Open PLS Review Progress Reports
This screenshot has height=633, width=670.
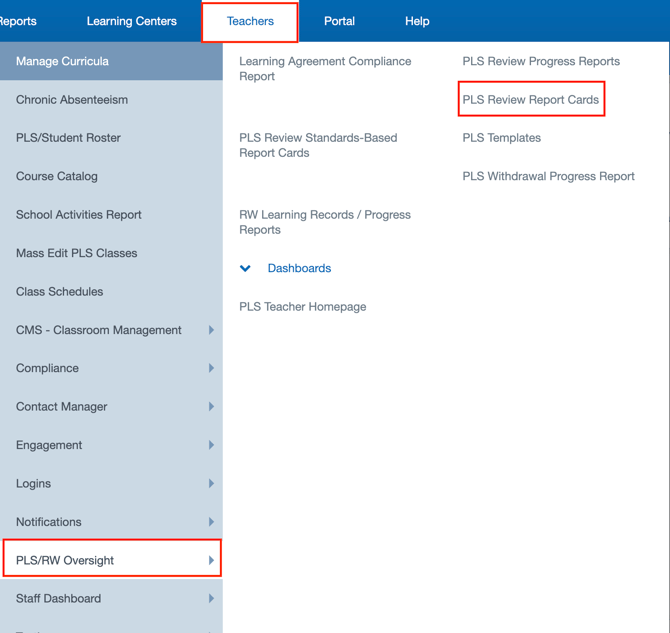click(x=540, y=61)
